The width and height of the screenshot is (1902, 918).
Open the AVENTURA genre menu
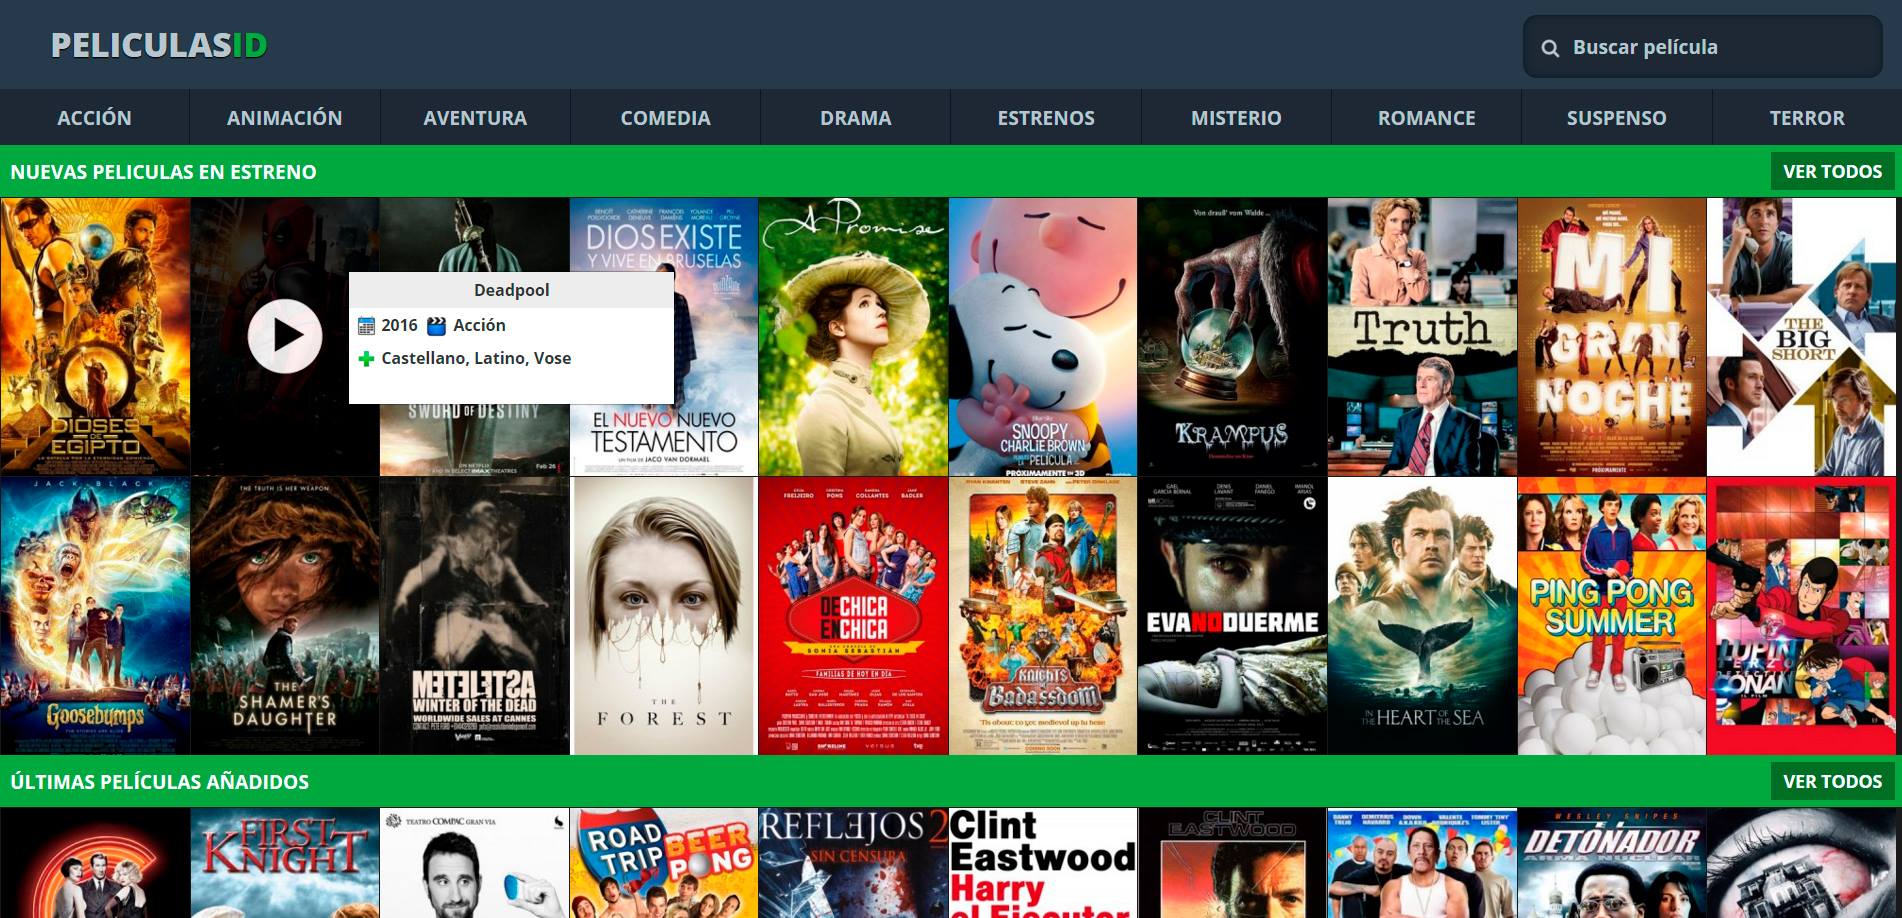pyautogui.click(x=475, y=118)
